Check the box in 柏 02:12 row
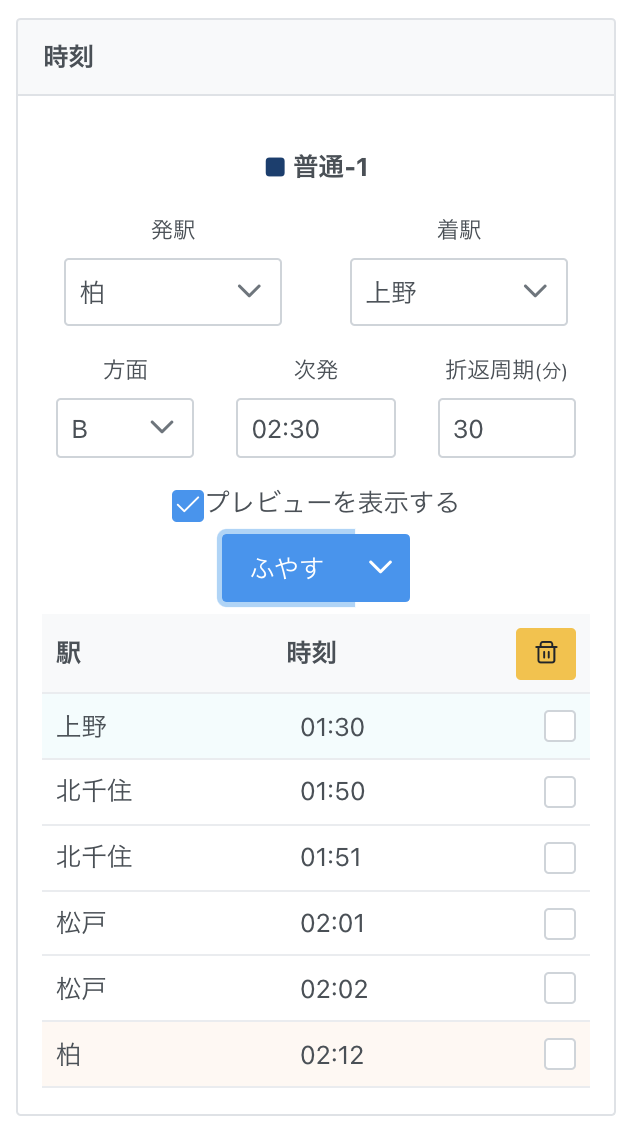Viewport: 630px width, 1134px height. pyautogui.click(x=559, y=1054)
